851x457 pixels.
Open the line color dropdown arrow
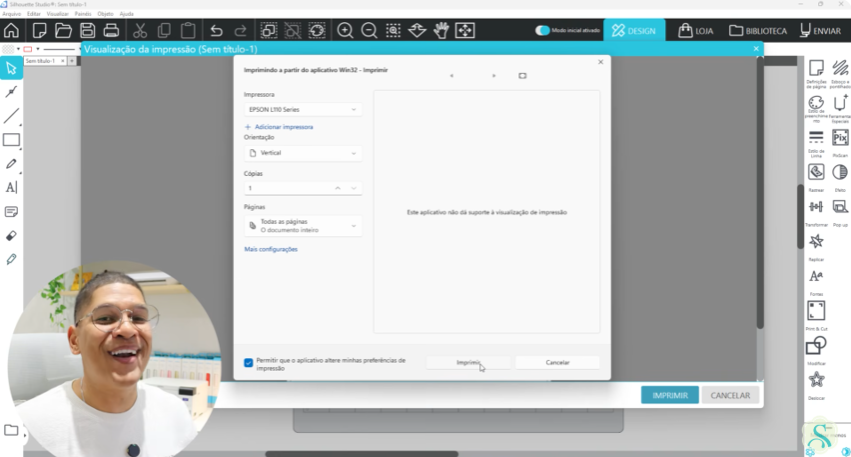tap(38, 49)
